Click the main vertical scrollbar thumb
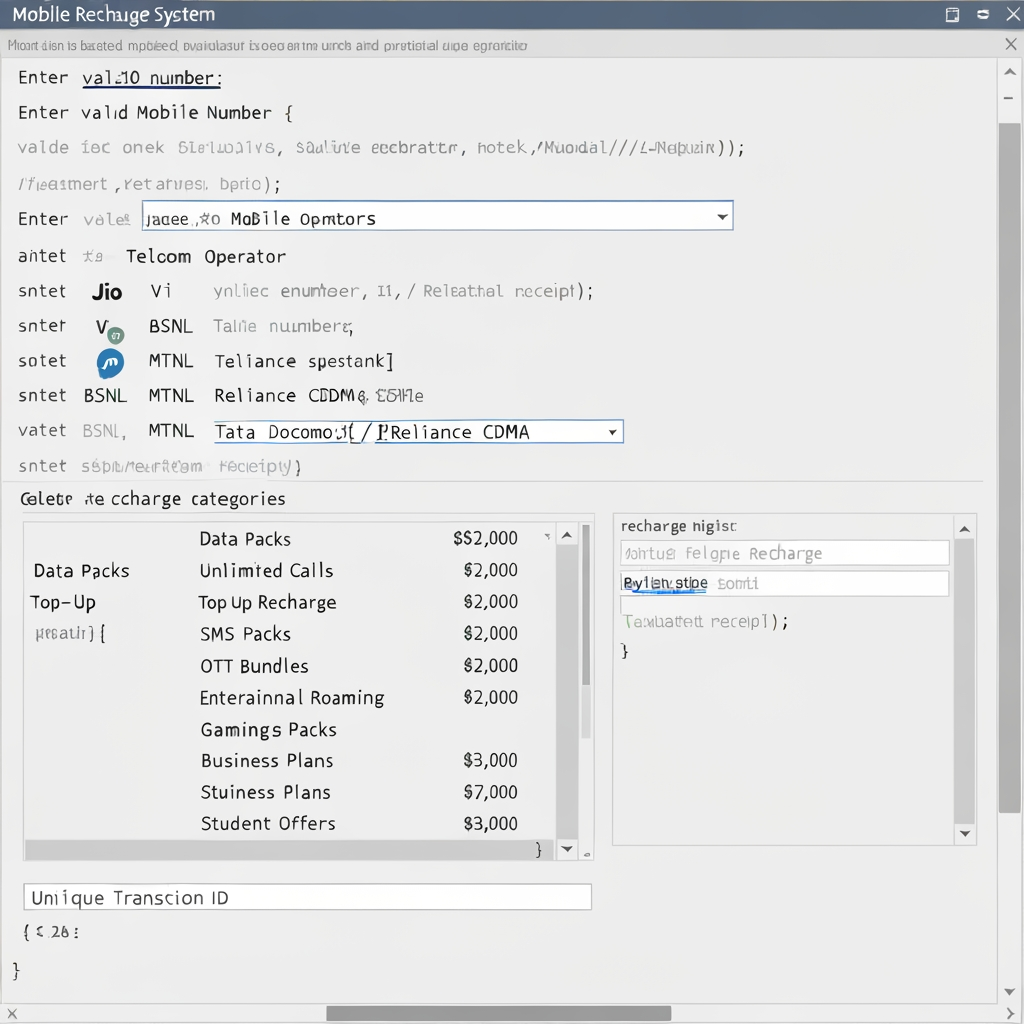Viewport: 1024px width, 1024px height. pos(1010,467)
